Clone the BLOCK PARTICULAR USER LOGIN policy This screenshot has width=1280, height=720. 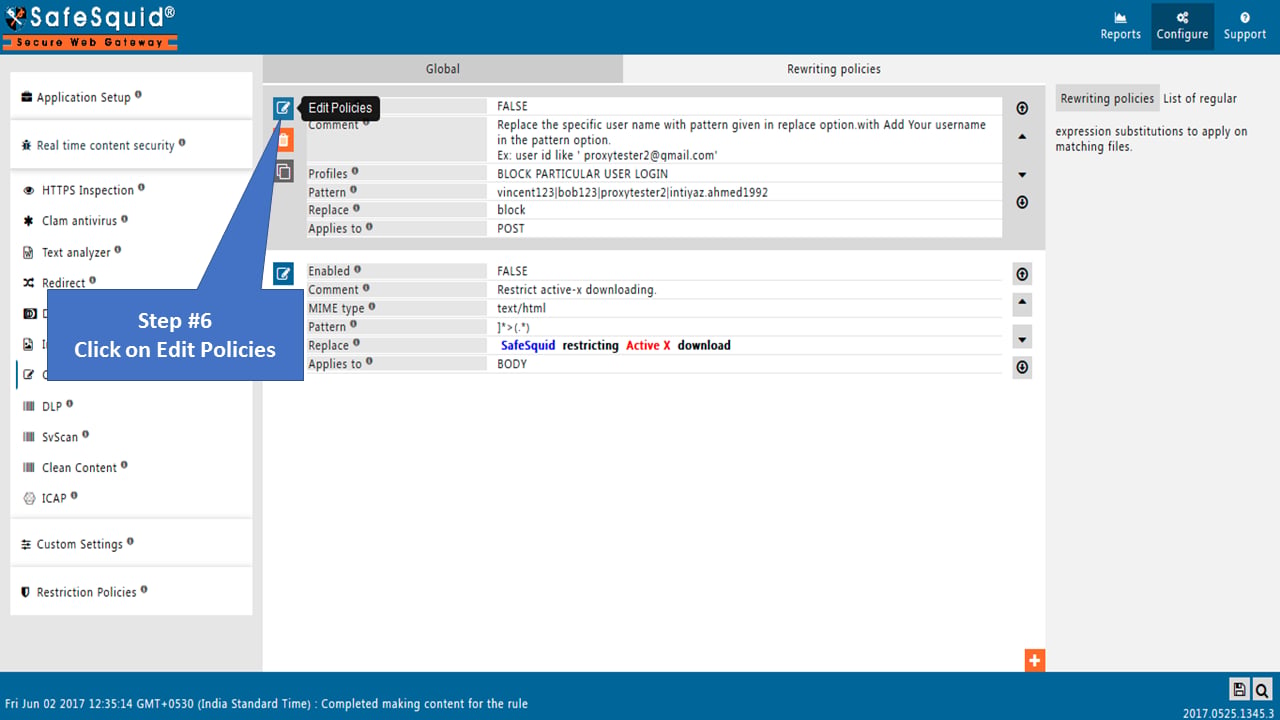coord(283,171)
